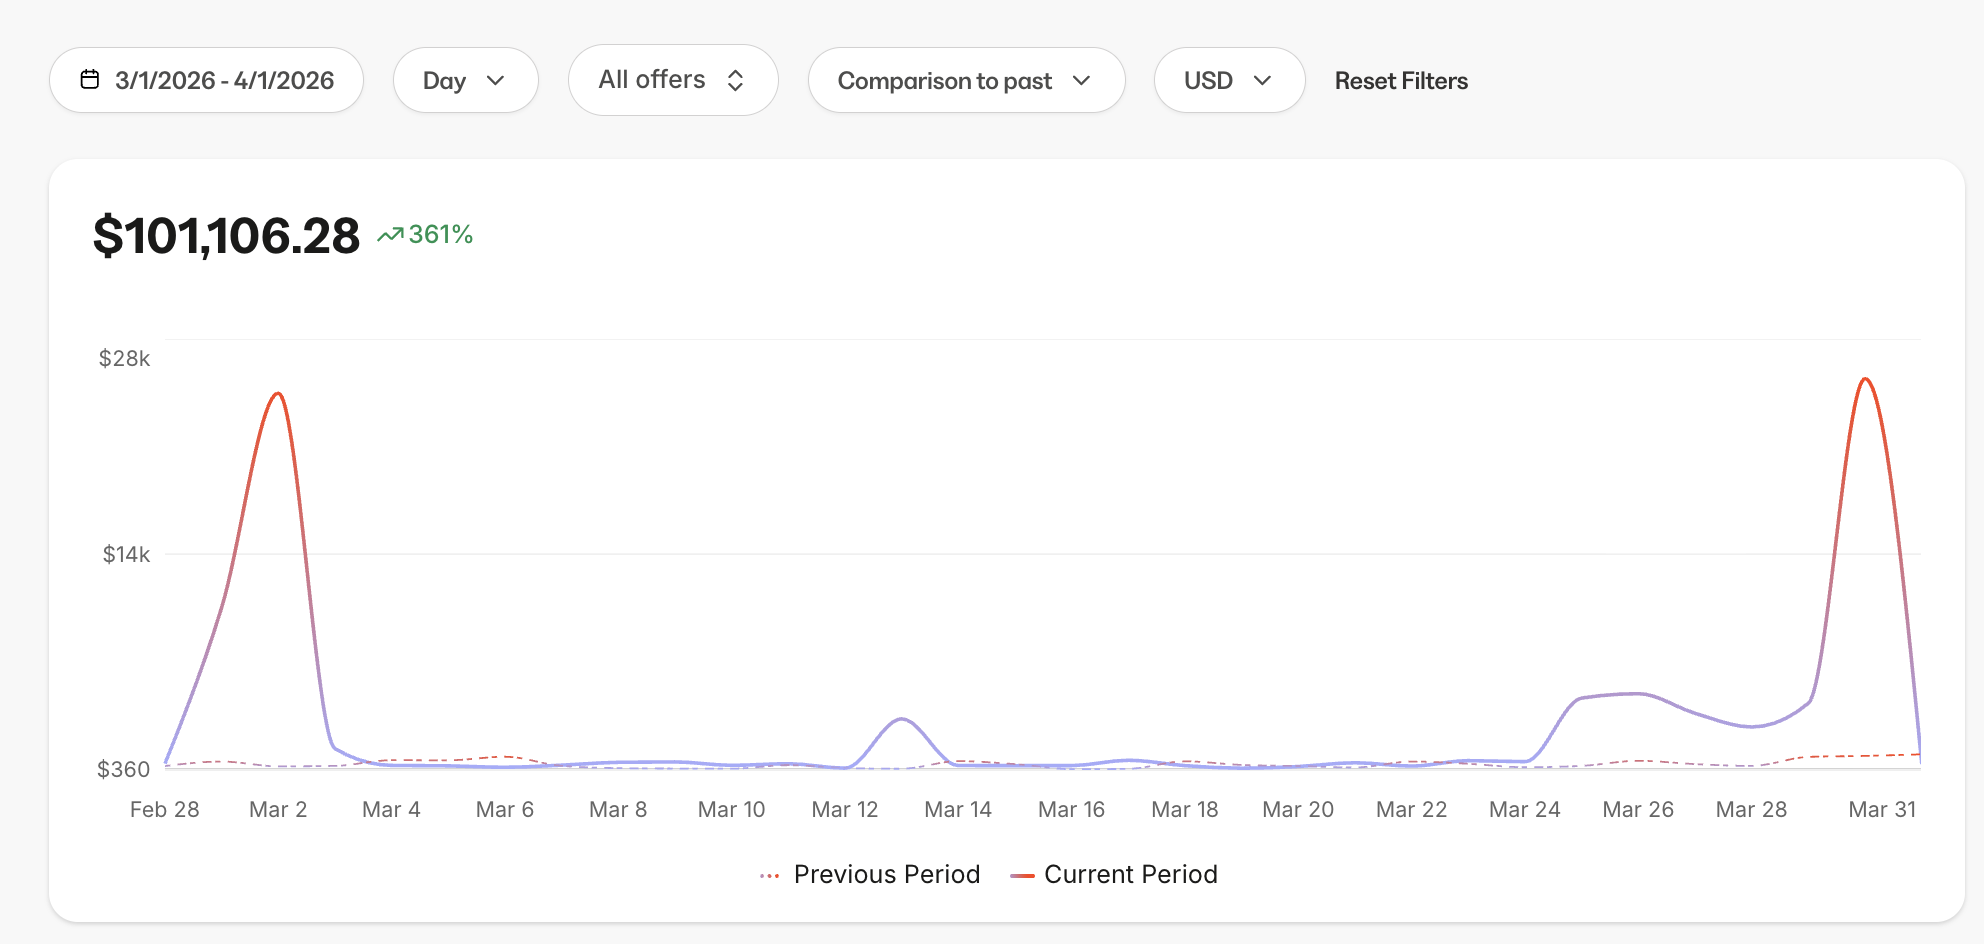Click the dotted line marker beside Previous Period
Image resolution: width=1984 pixels, height=944 pixels.
769,874
